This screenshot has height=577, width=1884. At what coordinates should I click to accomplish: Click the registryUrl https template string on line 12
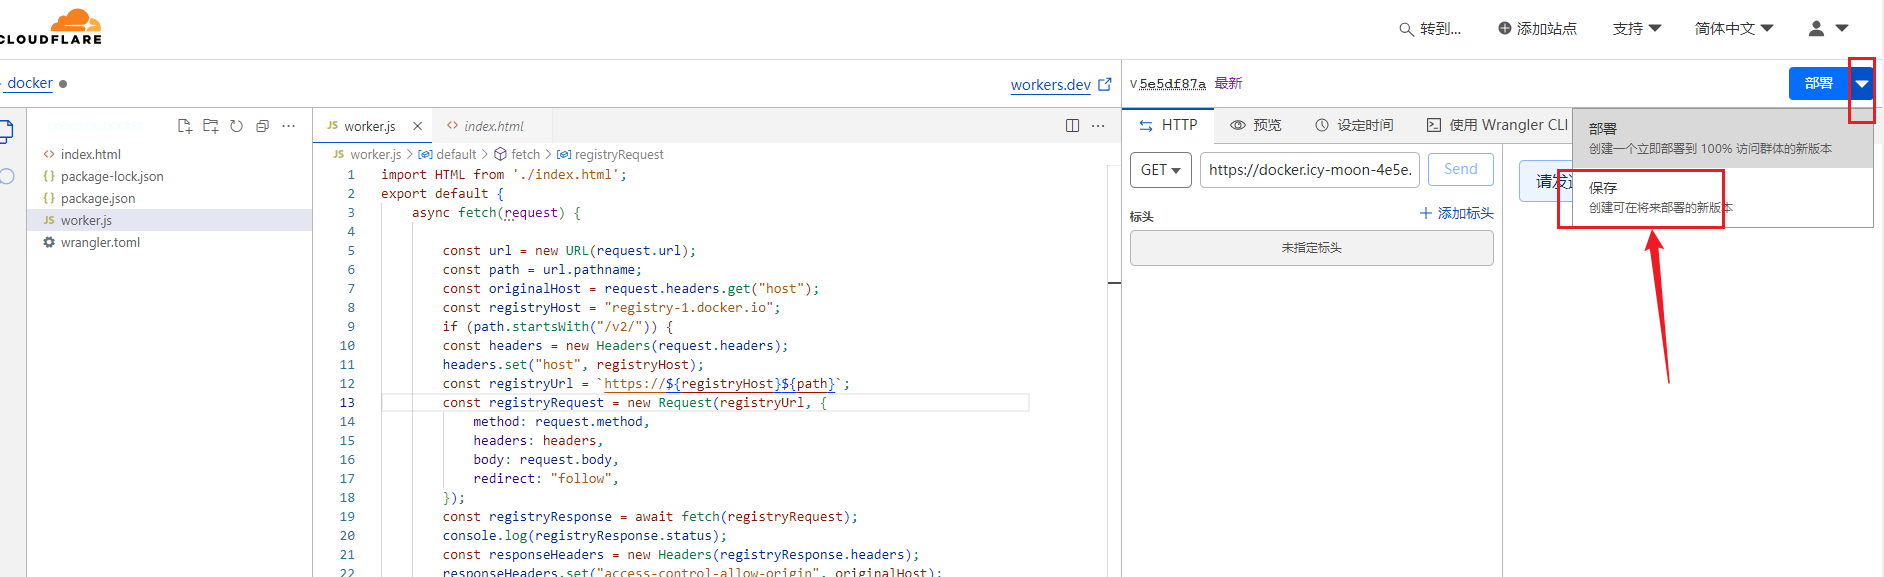722,384
